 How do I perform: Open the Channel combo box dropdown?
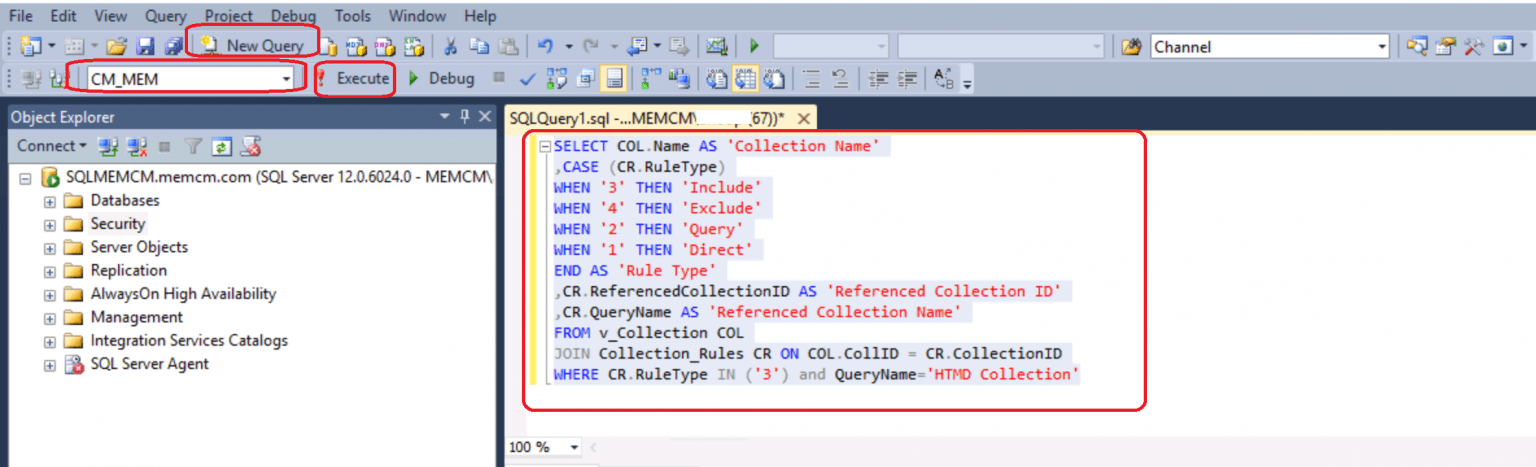1382,47
